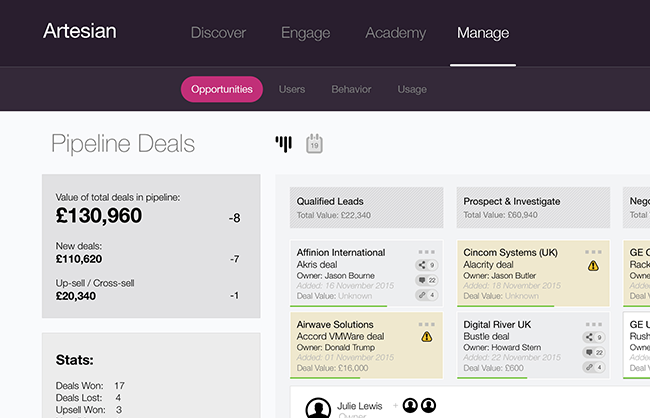650x418 pixels.
Task: Go to the Discover tab
Action: (x=218, y=33)
